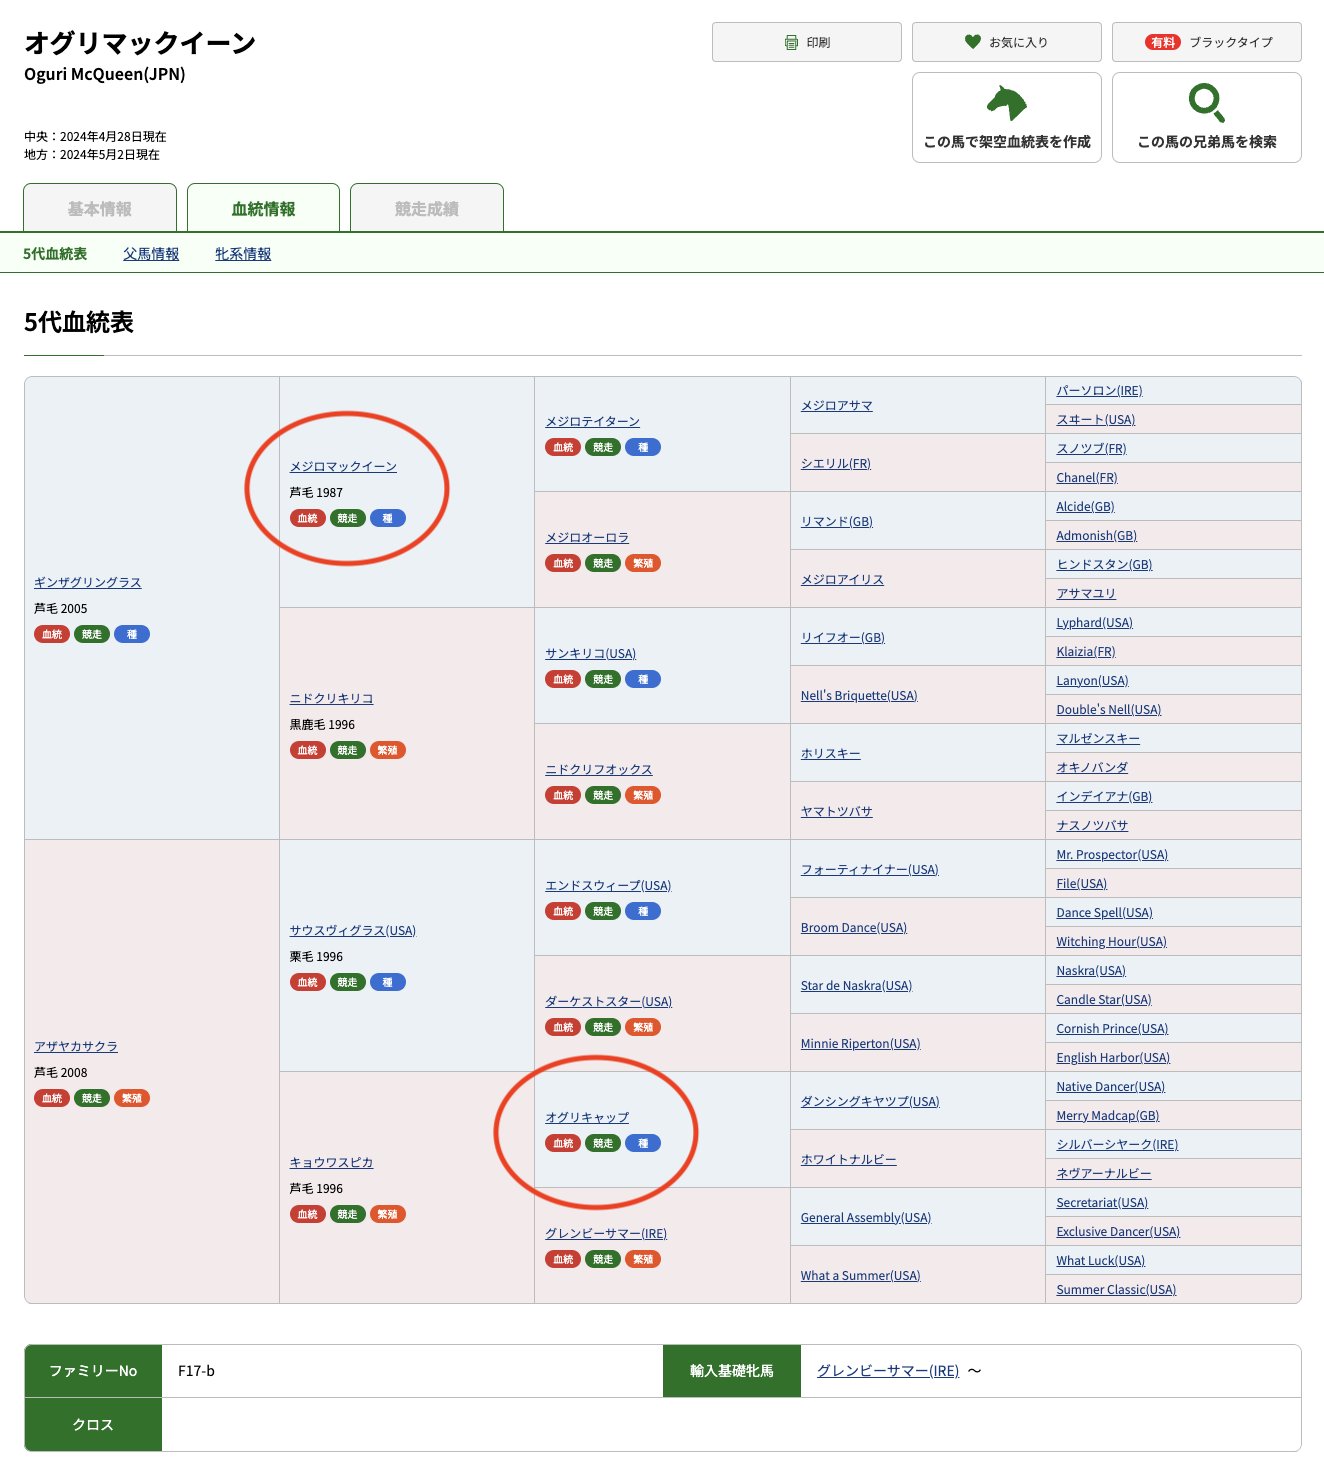1324x1470 pixels.
Task: Open the General Assembly(USA) link
Action: tap(866, 1217)
